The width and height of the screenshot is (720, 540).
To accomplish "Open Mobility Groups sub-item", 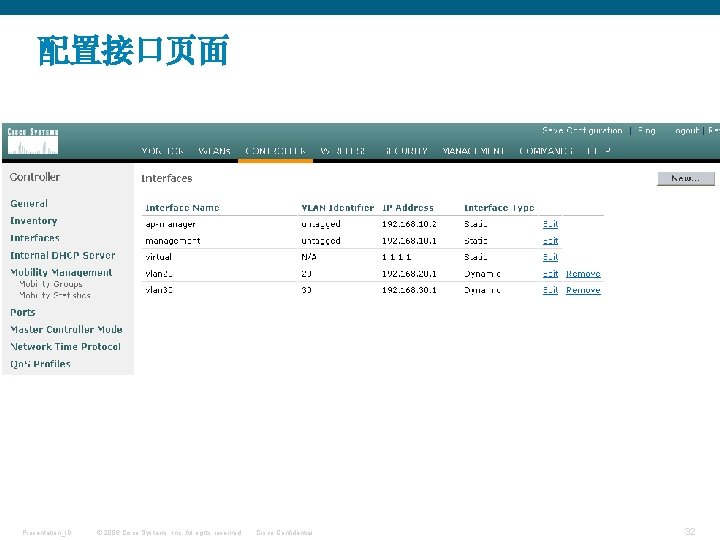I will pyautogui.click(x=51, y=284).
